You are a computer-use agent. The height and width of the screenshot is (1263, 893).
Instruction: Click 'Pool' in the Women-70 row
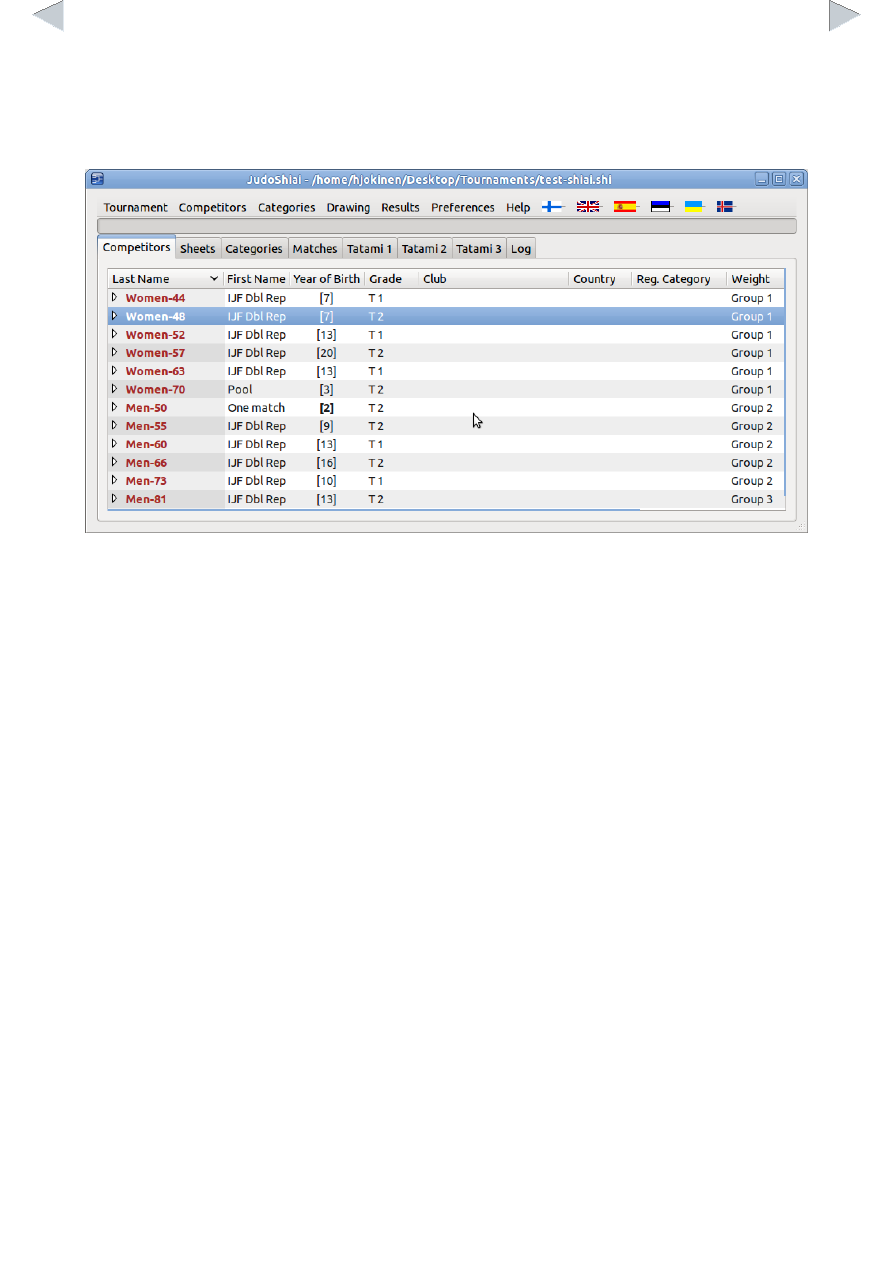240,389
